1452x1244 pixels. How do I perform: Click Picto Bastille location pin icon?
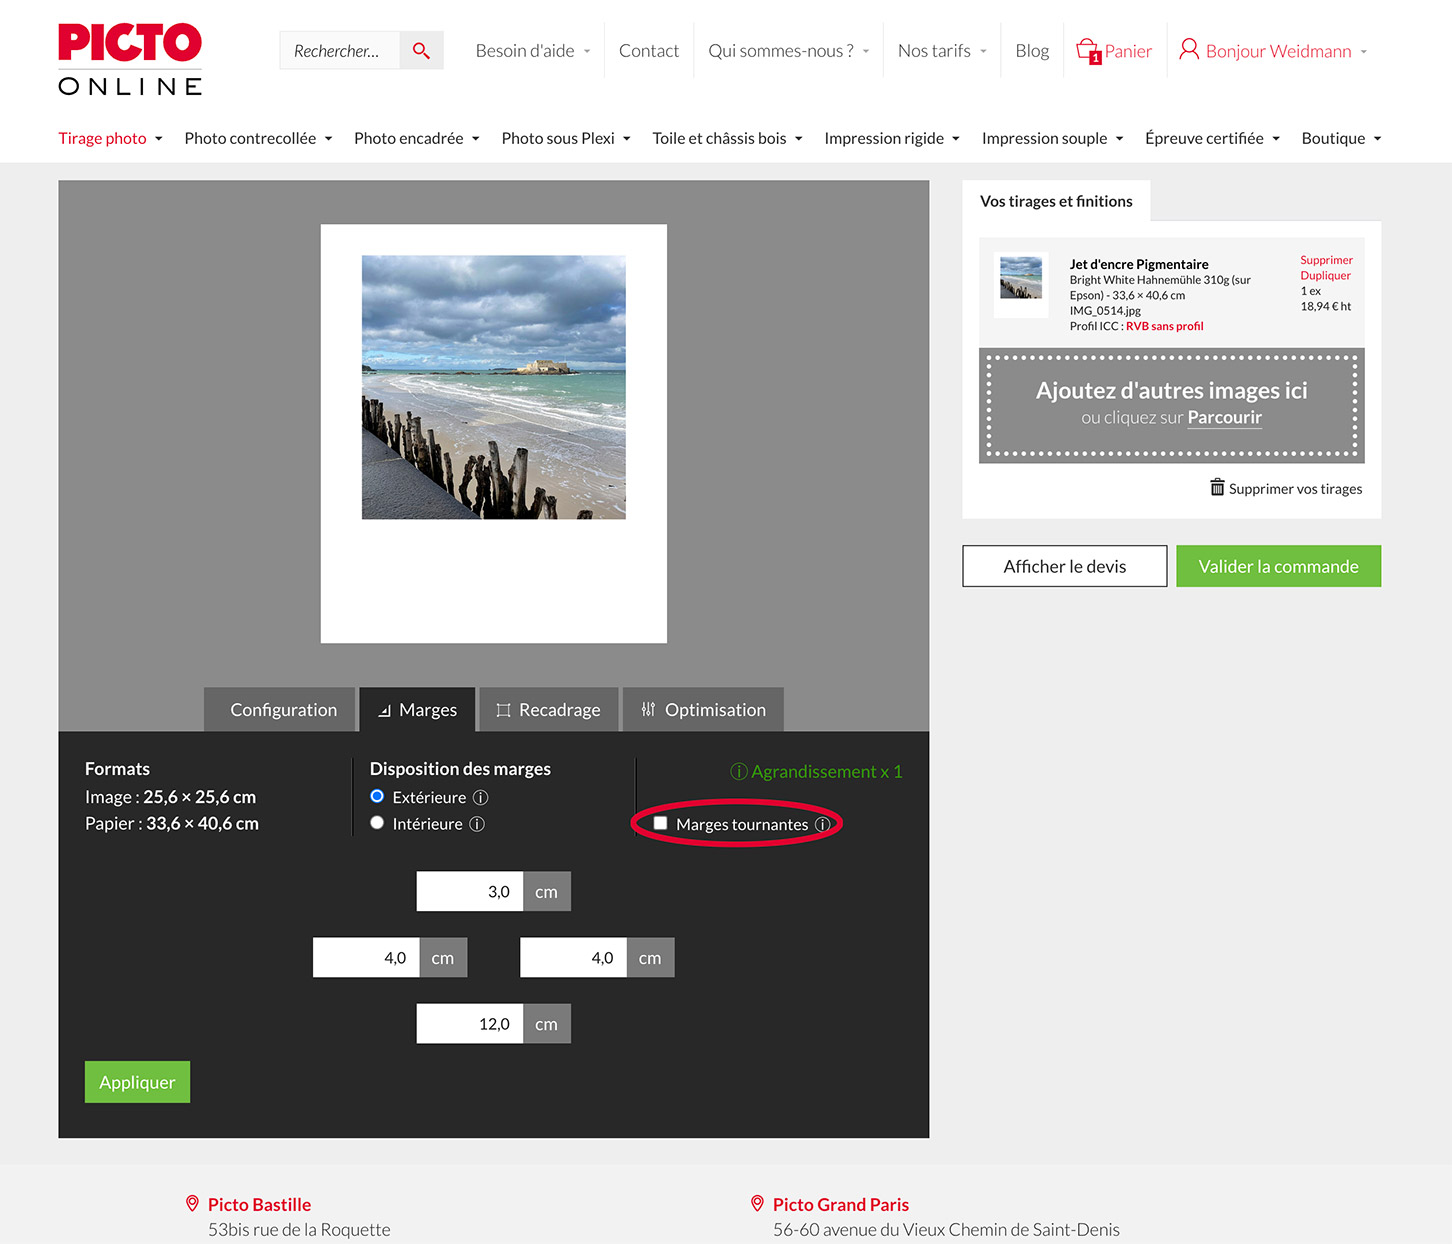pyautogui.click(x=192, y=1204)
